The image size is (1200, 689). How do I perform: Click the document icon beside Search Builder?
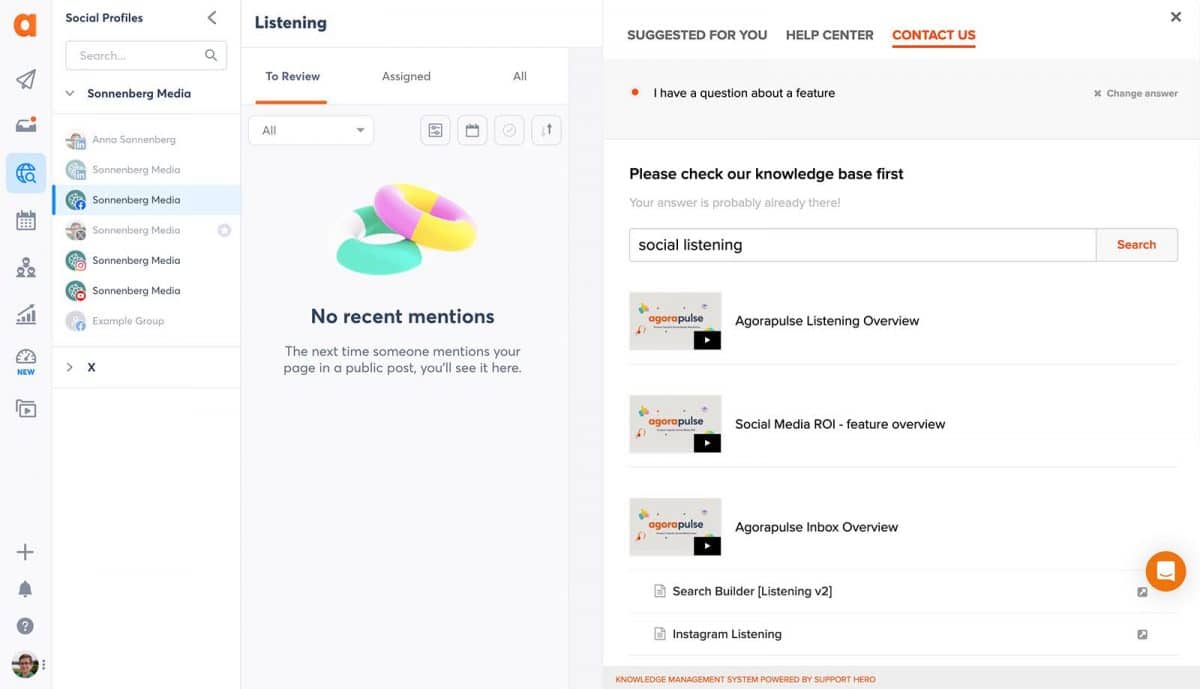(659, 591)
